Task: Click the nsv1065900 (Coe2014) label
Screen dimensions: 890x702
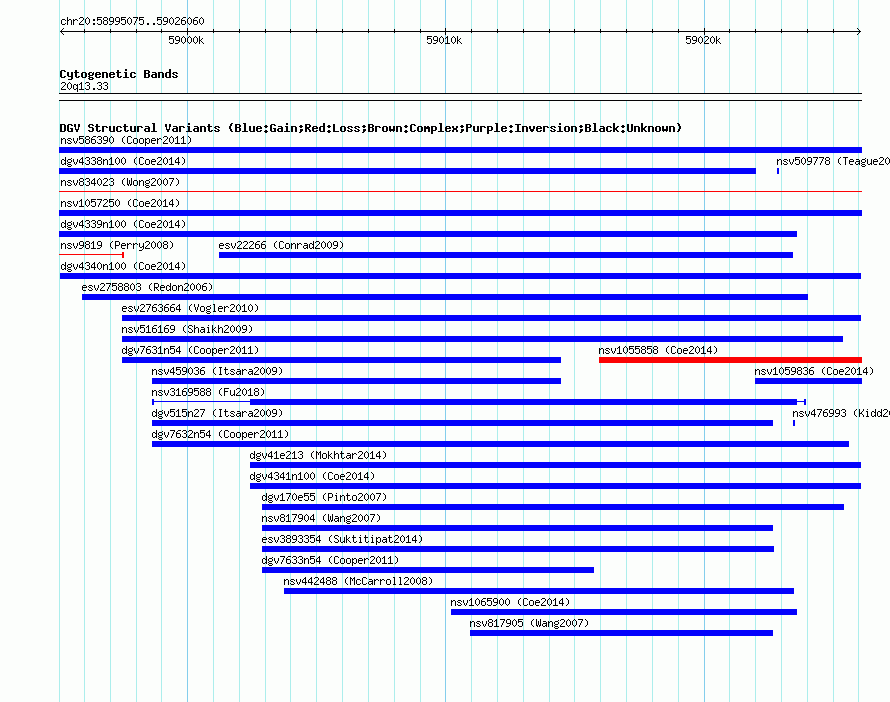Action: [x=510, y=602]
